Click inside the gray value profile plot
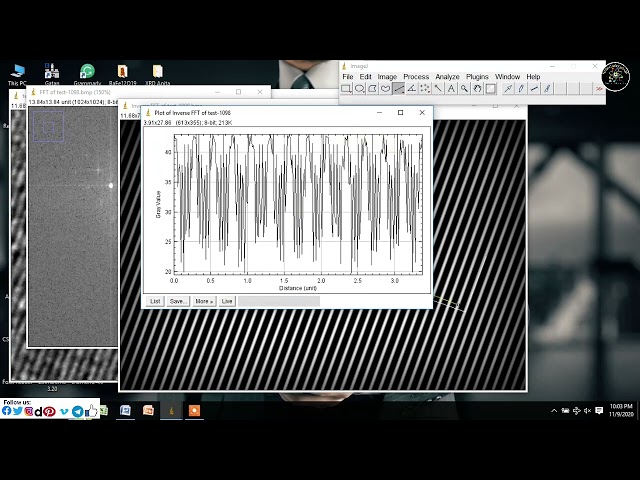640x480 pixels. point(298,204)
